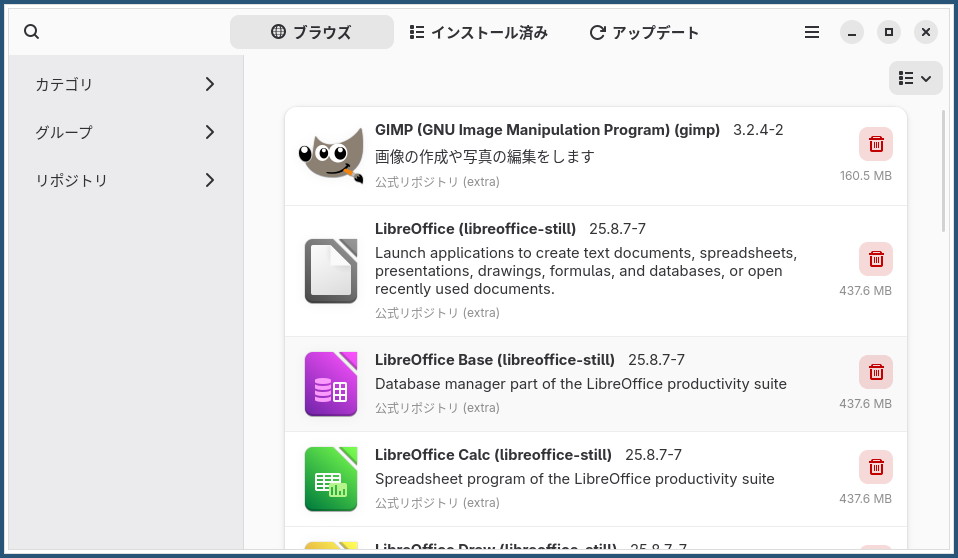Click "Database manager part of the LibreOffice" description
Screen dimensions: 958x558
[581, 384]
